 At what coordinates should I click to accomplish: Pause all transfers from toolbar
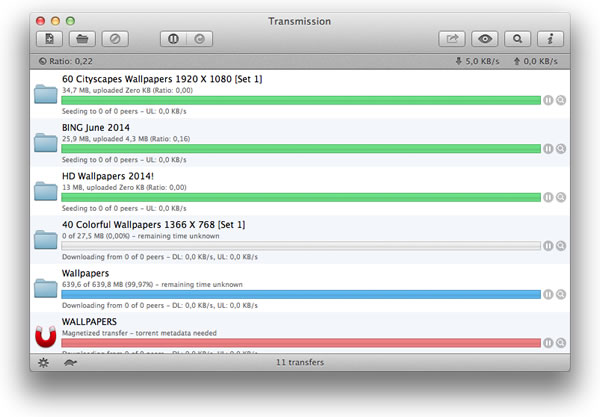[173, 39]
